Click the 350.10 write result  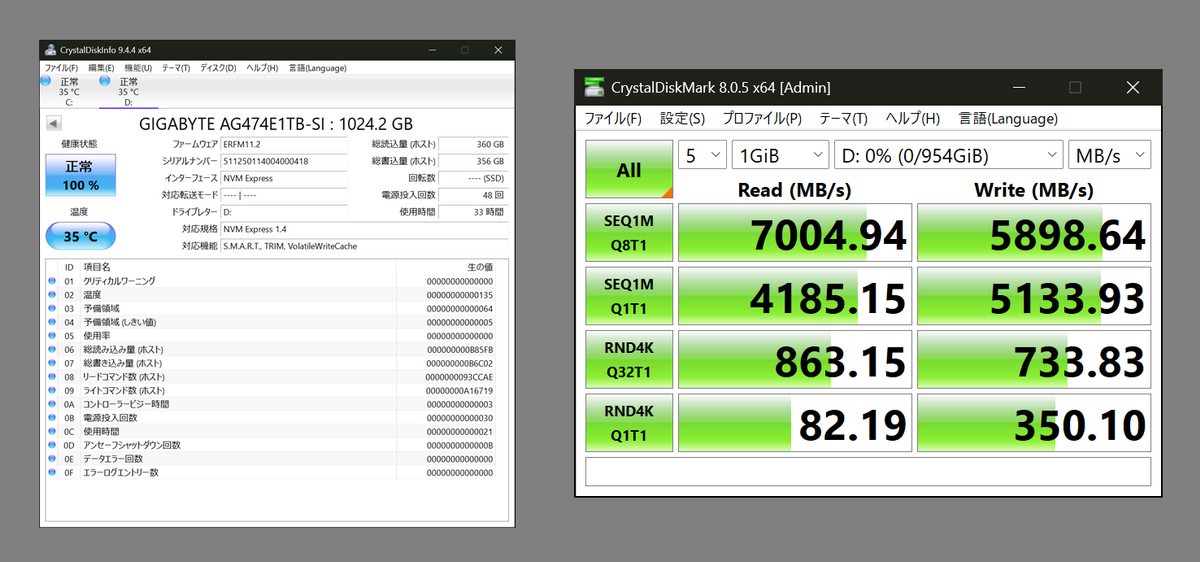[x=1034, y=425]
